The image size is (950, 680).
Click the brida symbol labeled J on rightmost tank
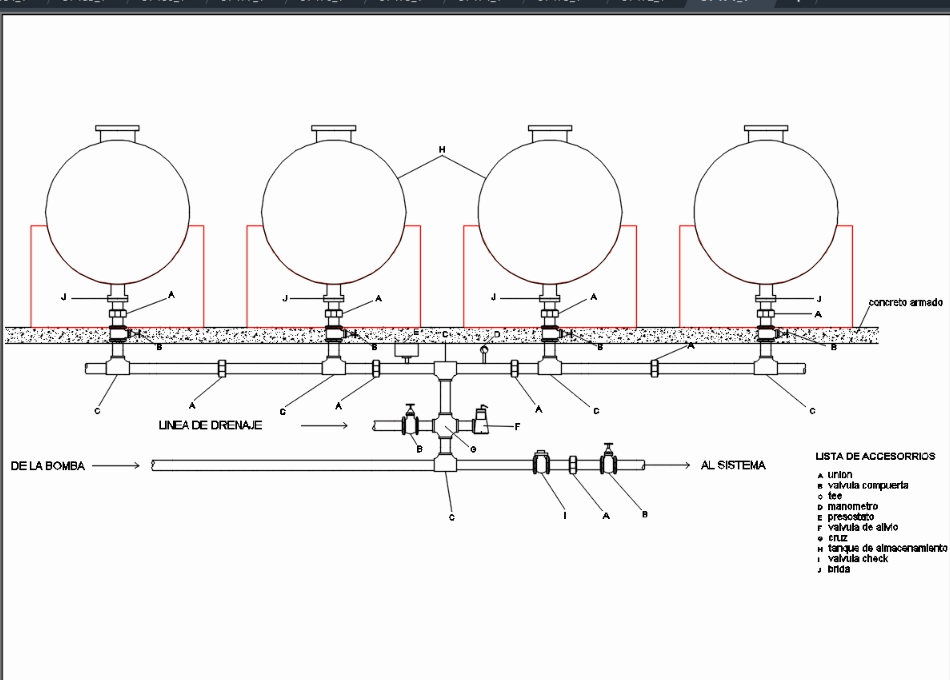pyautogui.click(x=765, y=297)
